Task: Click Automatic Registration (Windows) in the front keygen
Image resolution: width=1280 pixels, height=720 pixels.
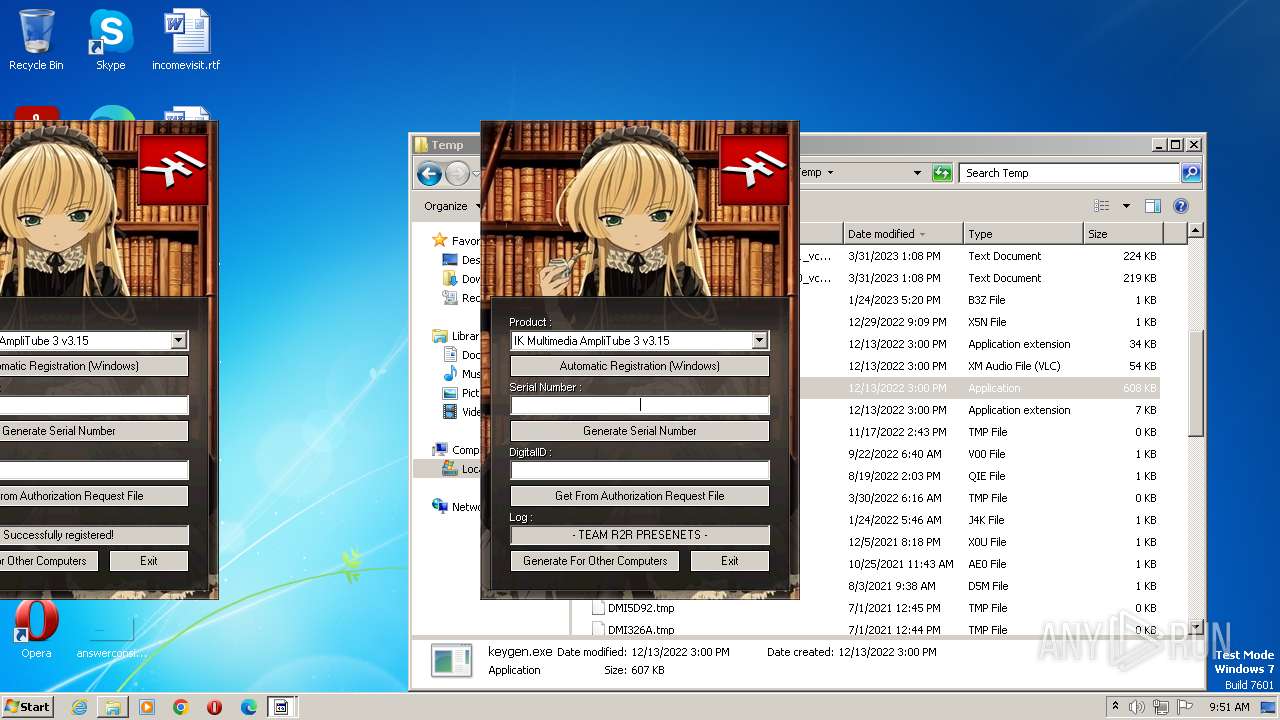Action: pyautogui.click(x=640, y=366)
